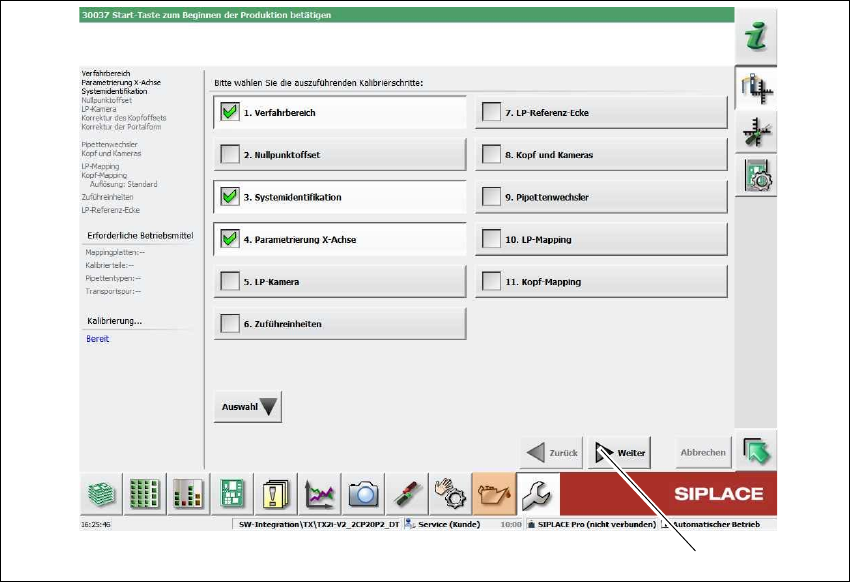Click the Abbrechen button

703,452
